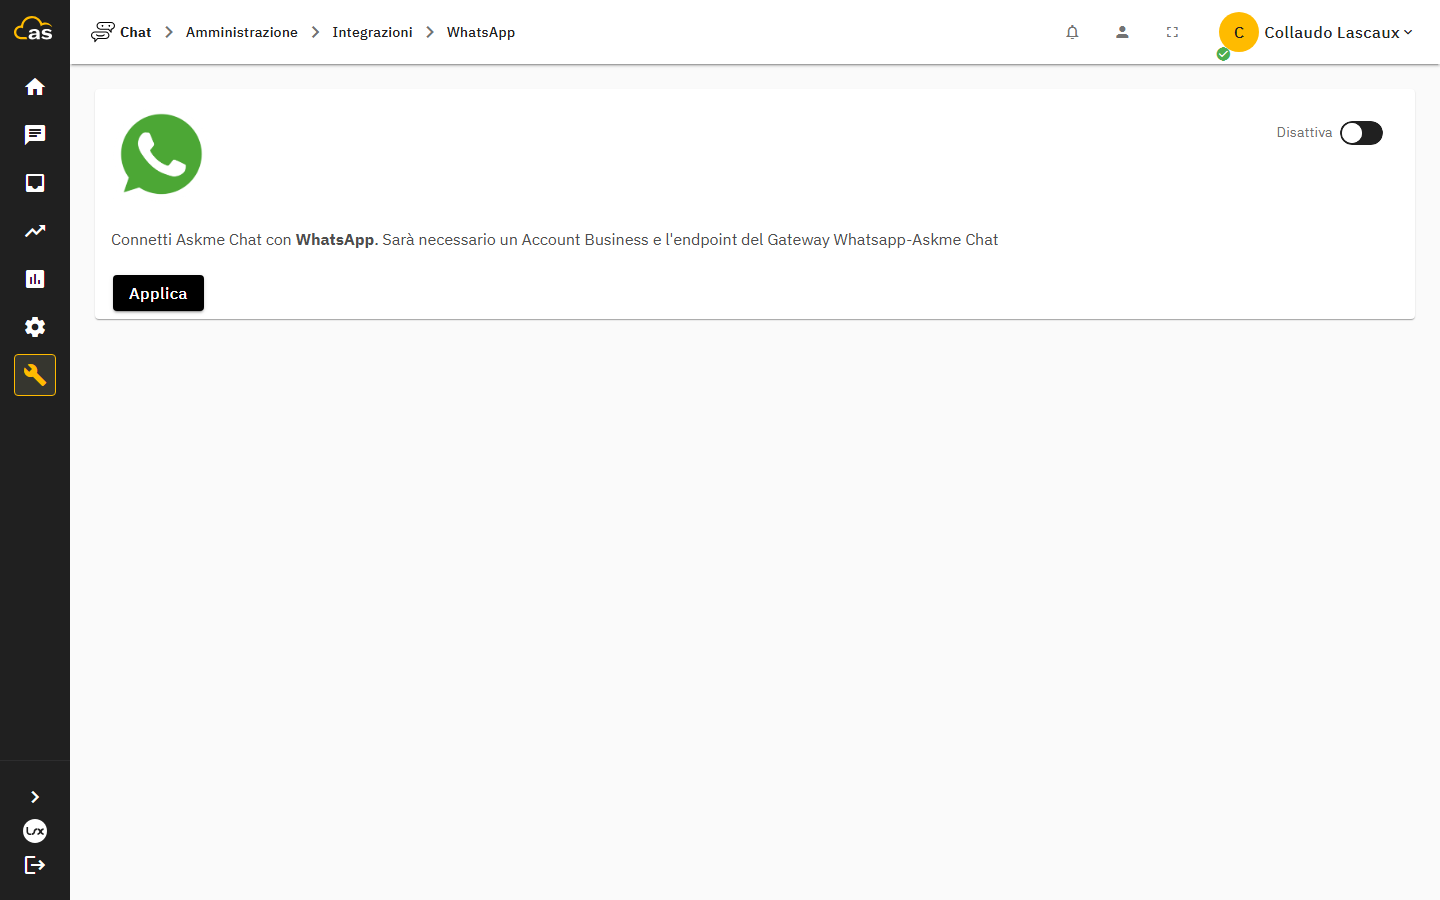Open the user profile person icon
This screenshot has height=900, width=1440.
click(1122, 32)
